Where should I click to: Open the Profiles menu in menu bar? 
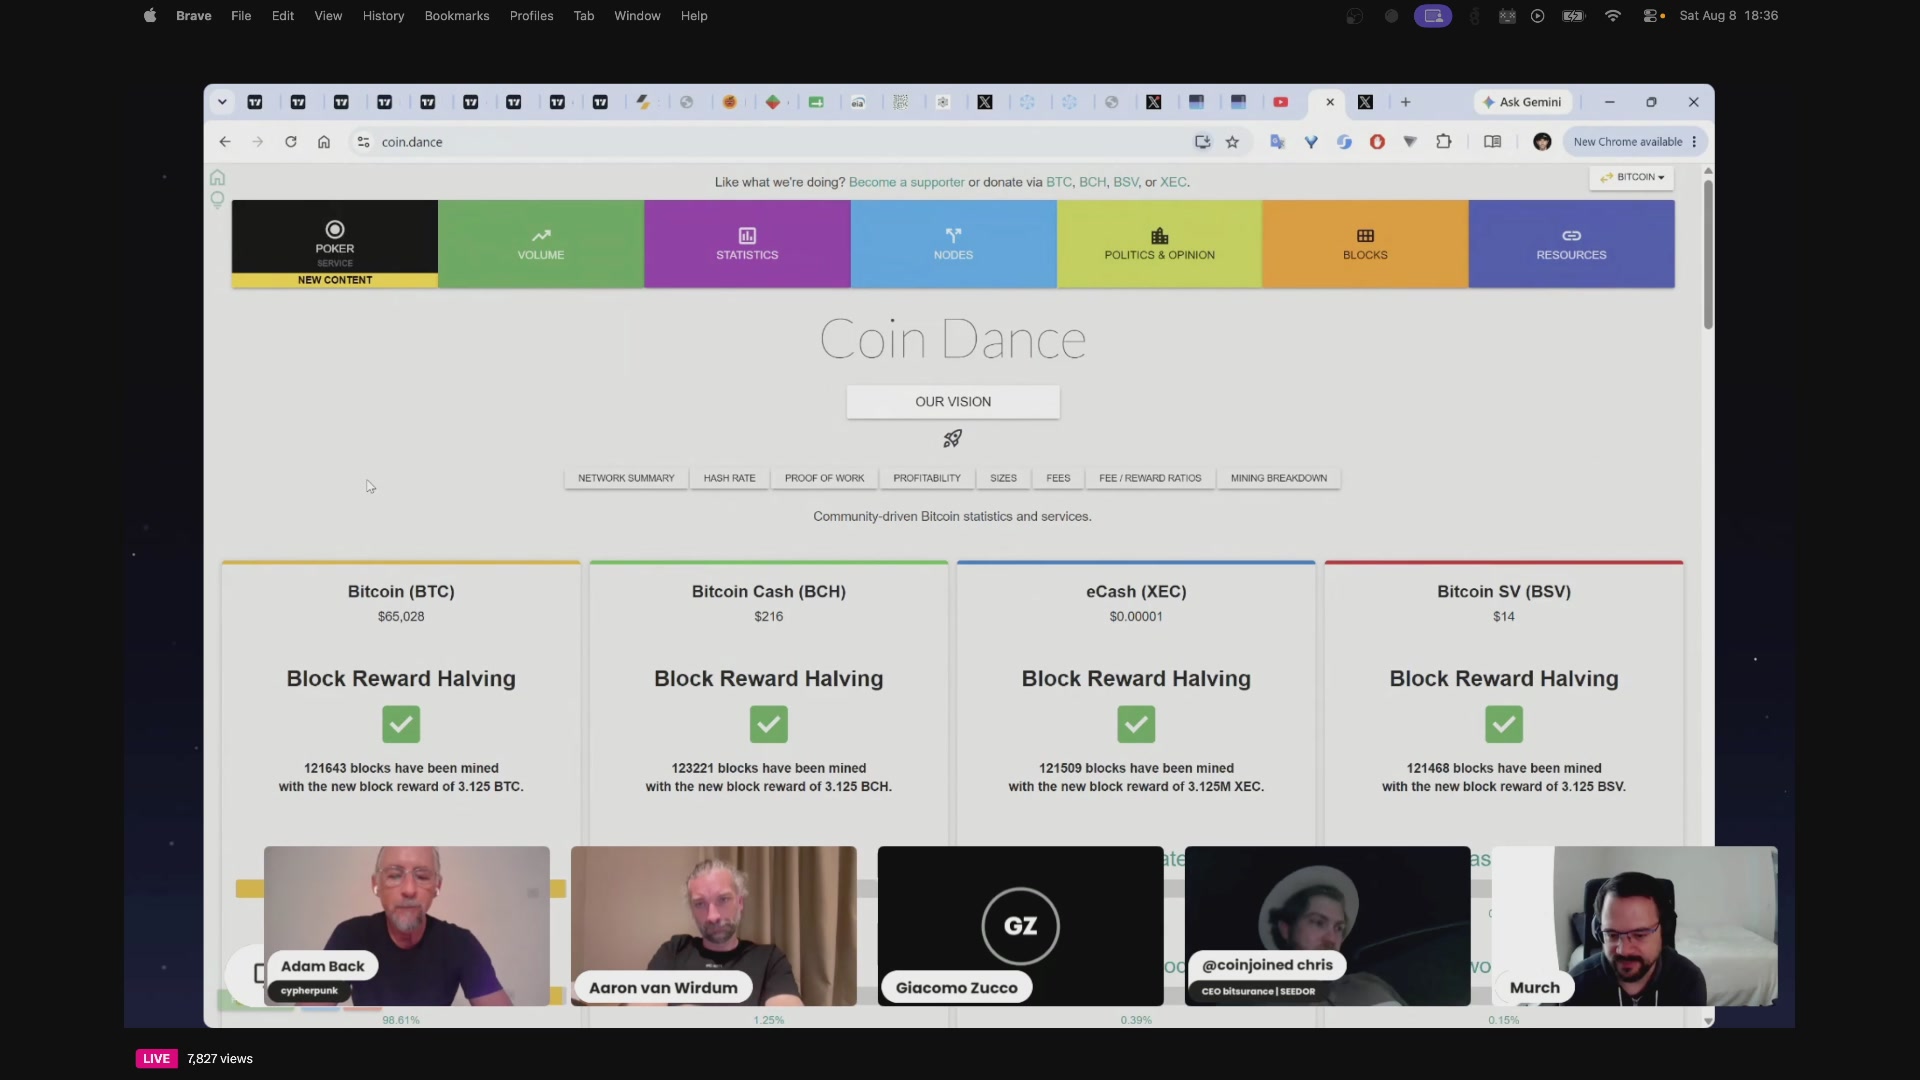[531, 16]
